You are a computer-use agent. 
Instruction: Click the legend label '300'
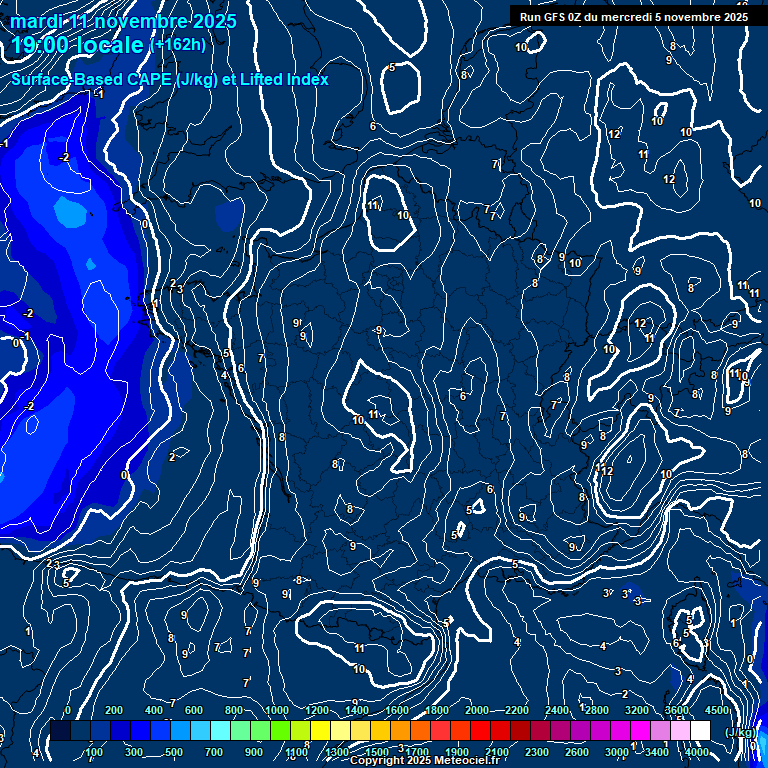(x=134, y=752)
